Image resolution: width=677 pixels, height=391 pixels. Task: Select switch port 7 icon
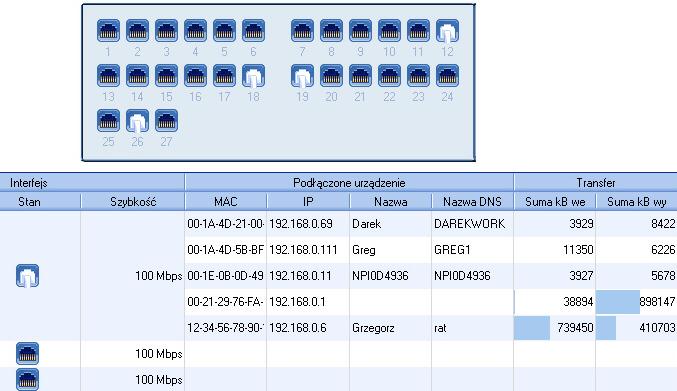[x=302, y=31]
